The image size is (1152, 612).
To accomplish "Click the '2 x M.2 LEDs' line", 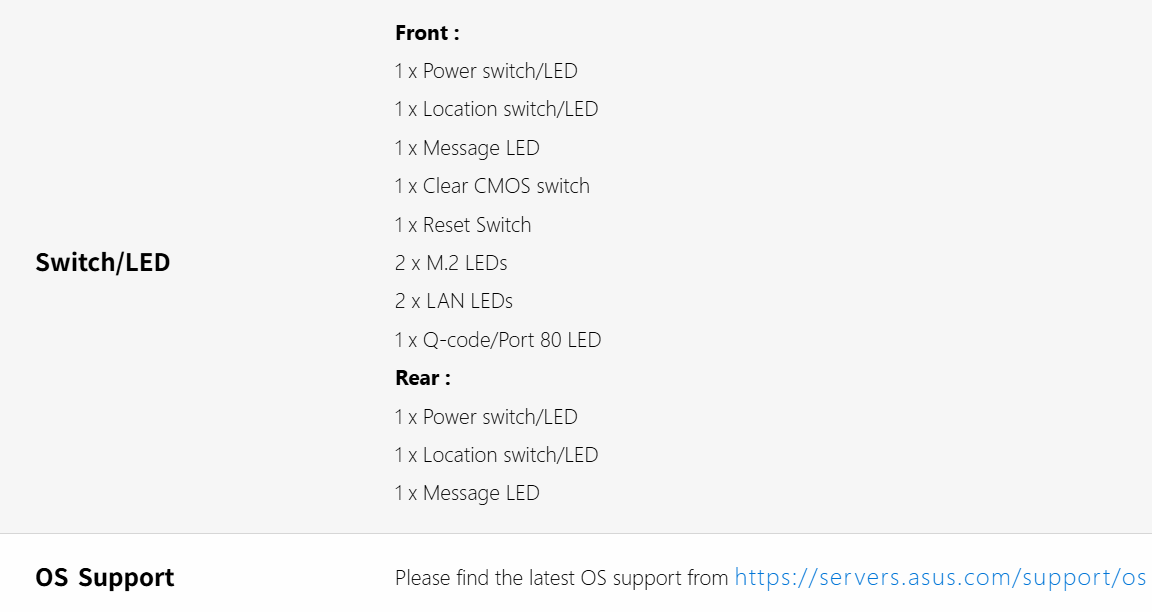I will click(x=451, y=263).
